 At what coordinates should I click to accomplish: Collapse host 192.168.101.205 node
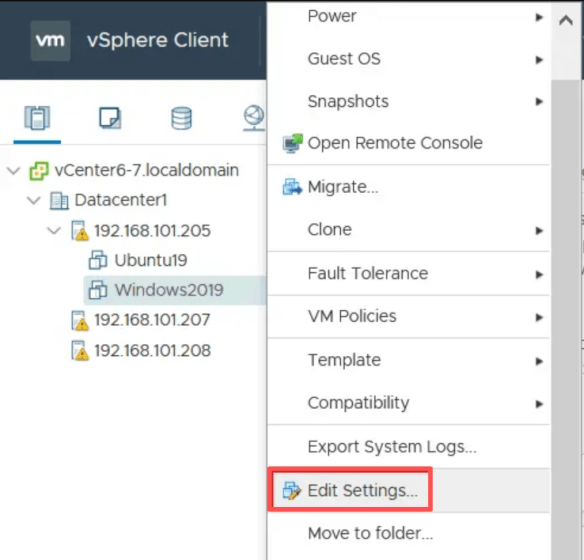54,230
